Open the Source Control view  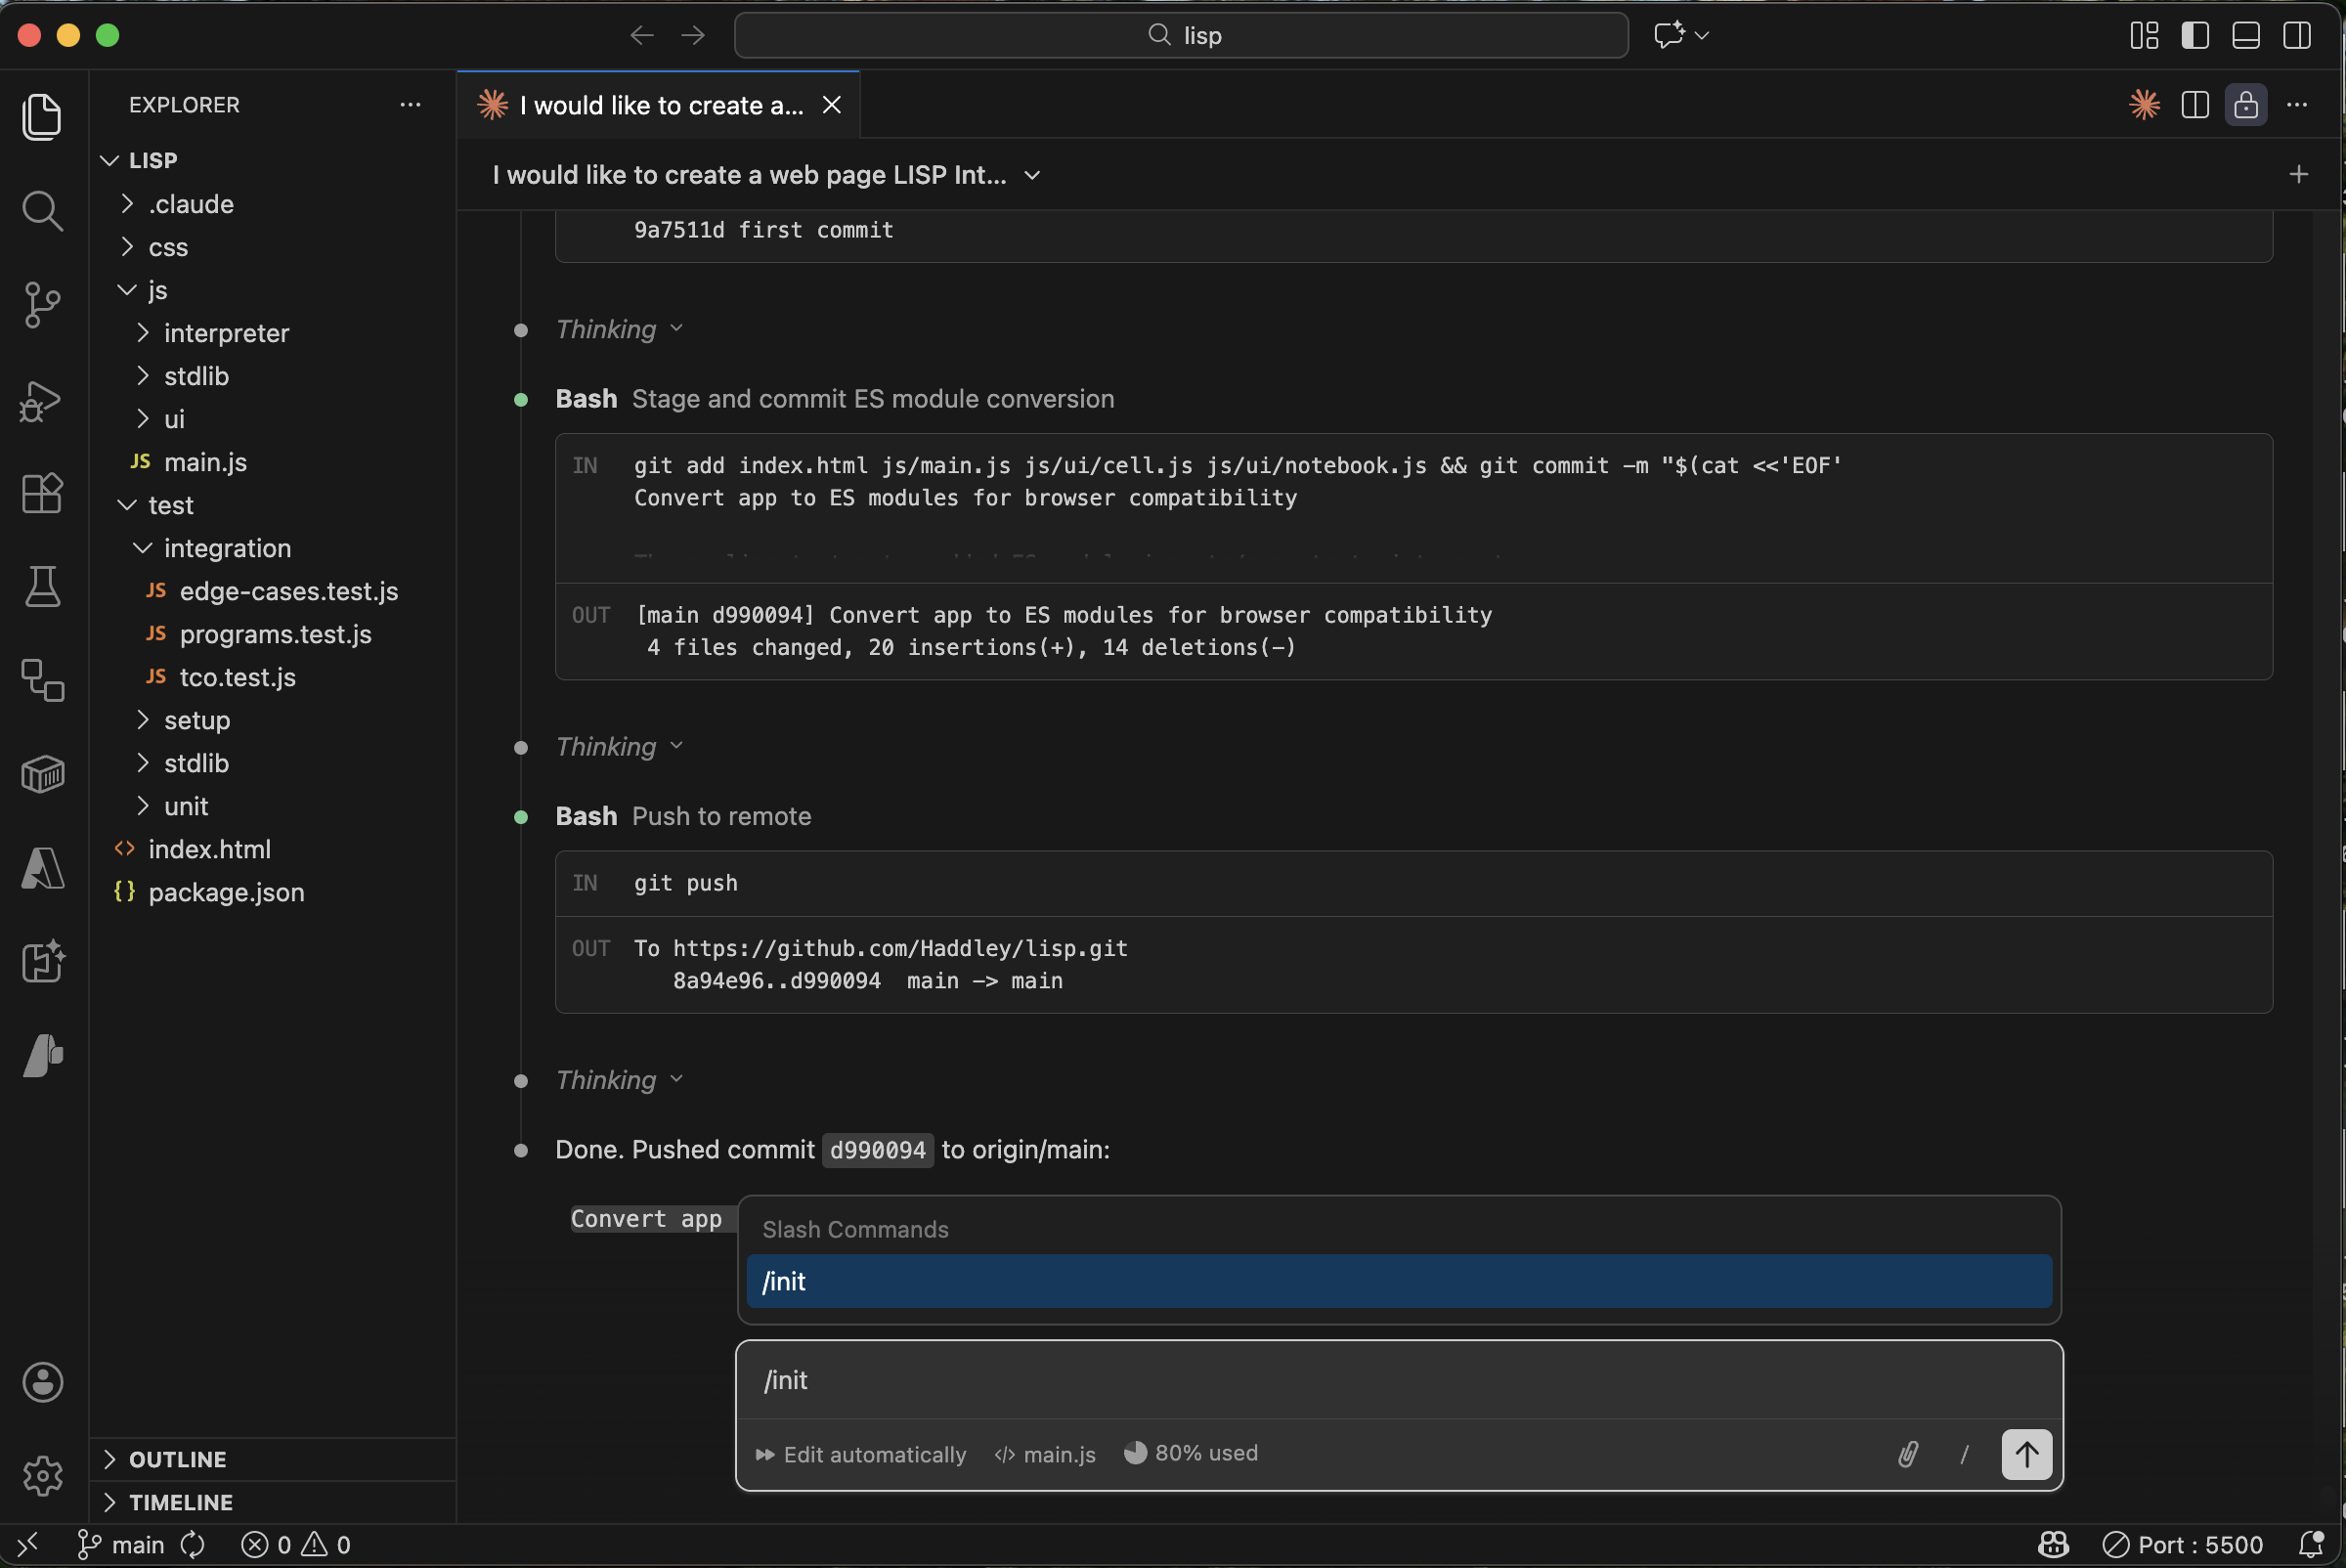point(42,305)
